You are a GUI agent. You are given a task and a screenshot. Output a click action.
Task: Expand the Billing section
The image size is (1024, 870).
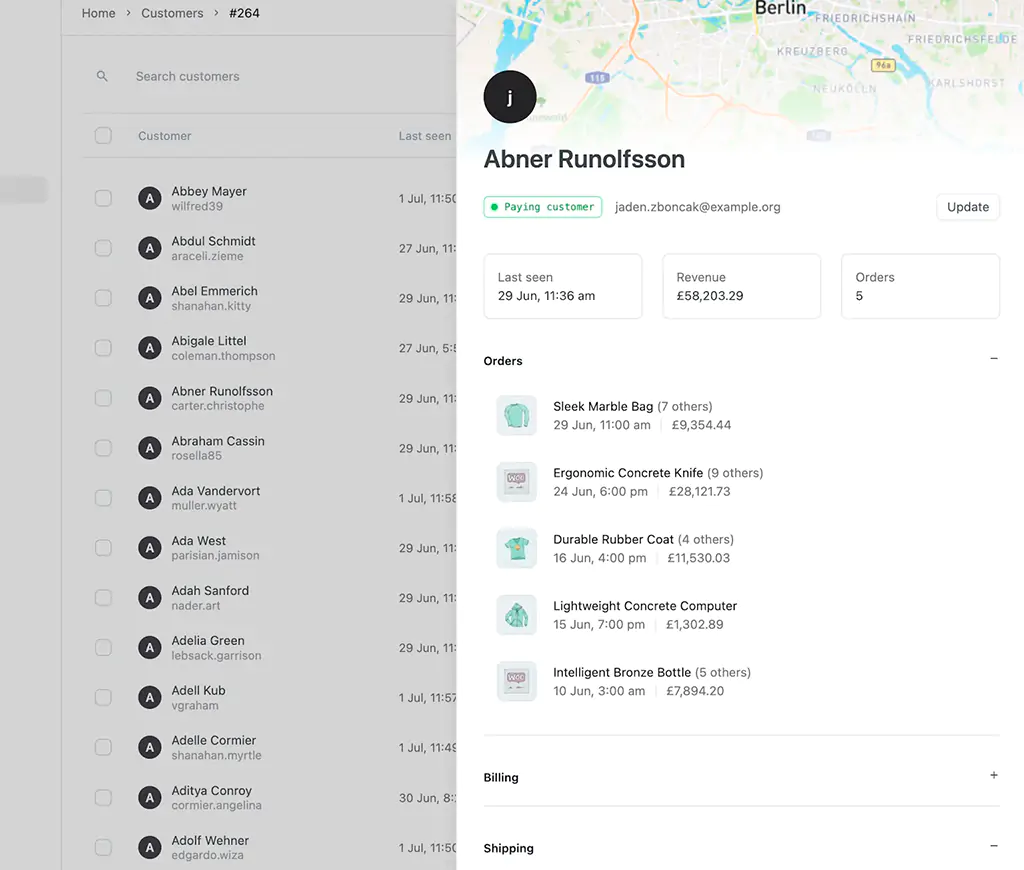click(x=993, y=776)
